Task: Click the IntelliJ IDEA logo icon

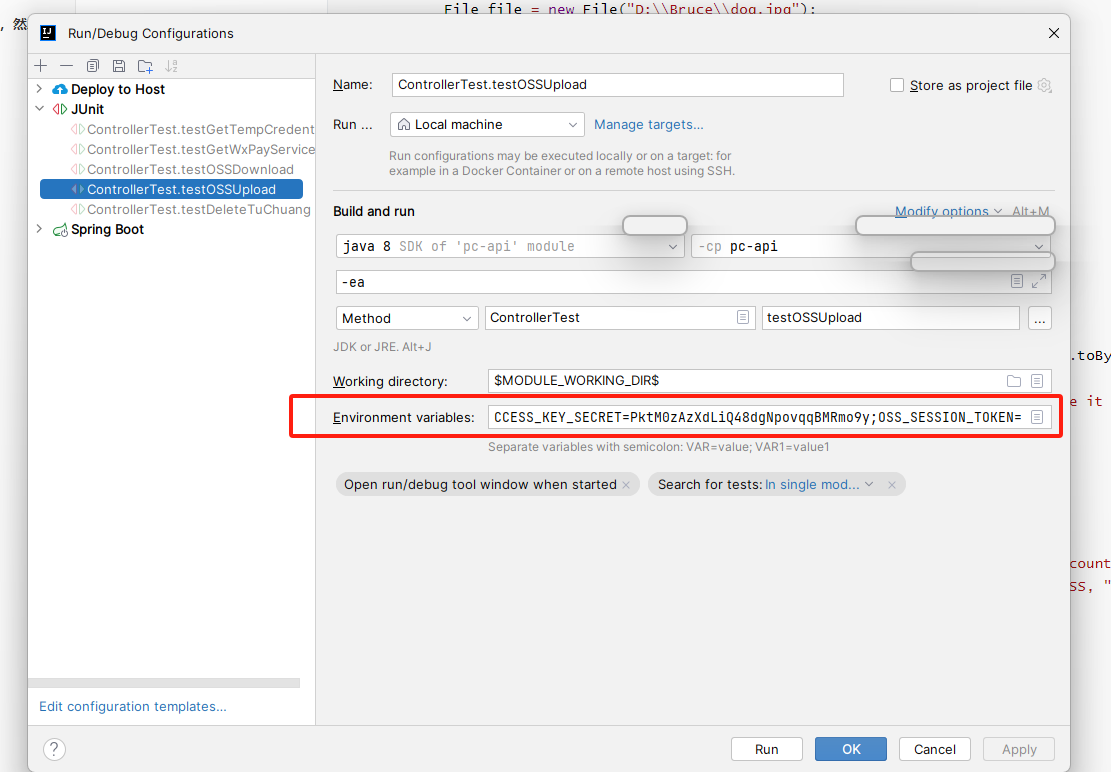Action: pyautogui.click(x=48, y=33)
